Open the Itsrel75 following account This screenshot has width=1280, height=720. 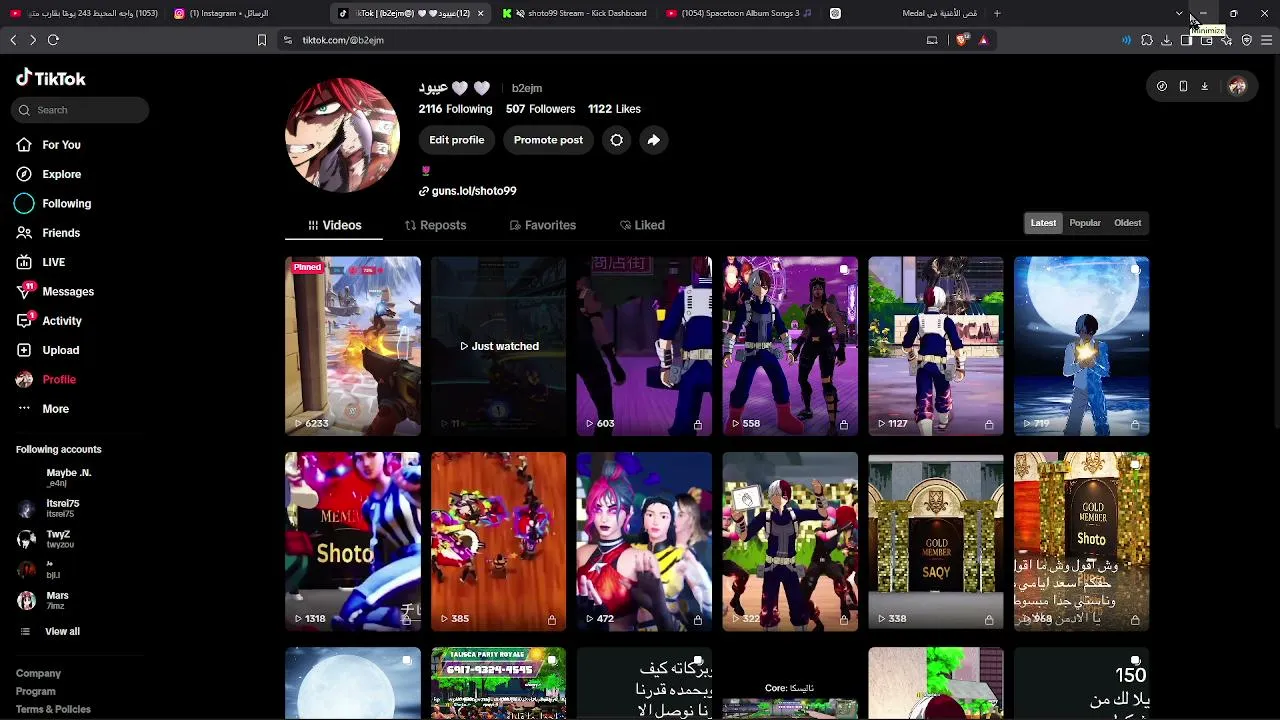pyautogui.click(x=50, y=508)
